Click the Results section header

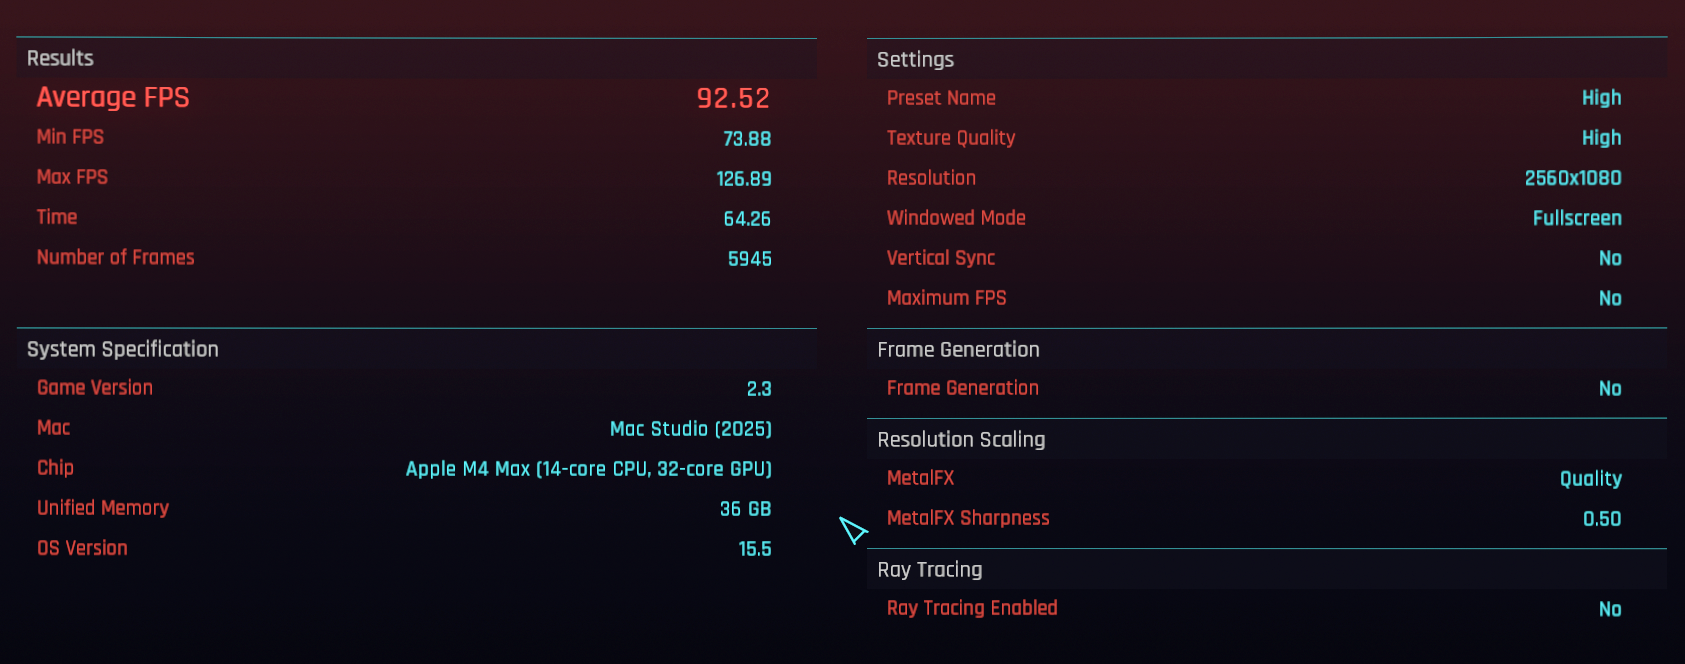[x=60, y=58]
